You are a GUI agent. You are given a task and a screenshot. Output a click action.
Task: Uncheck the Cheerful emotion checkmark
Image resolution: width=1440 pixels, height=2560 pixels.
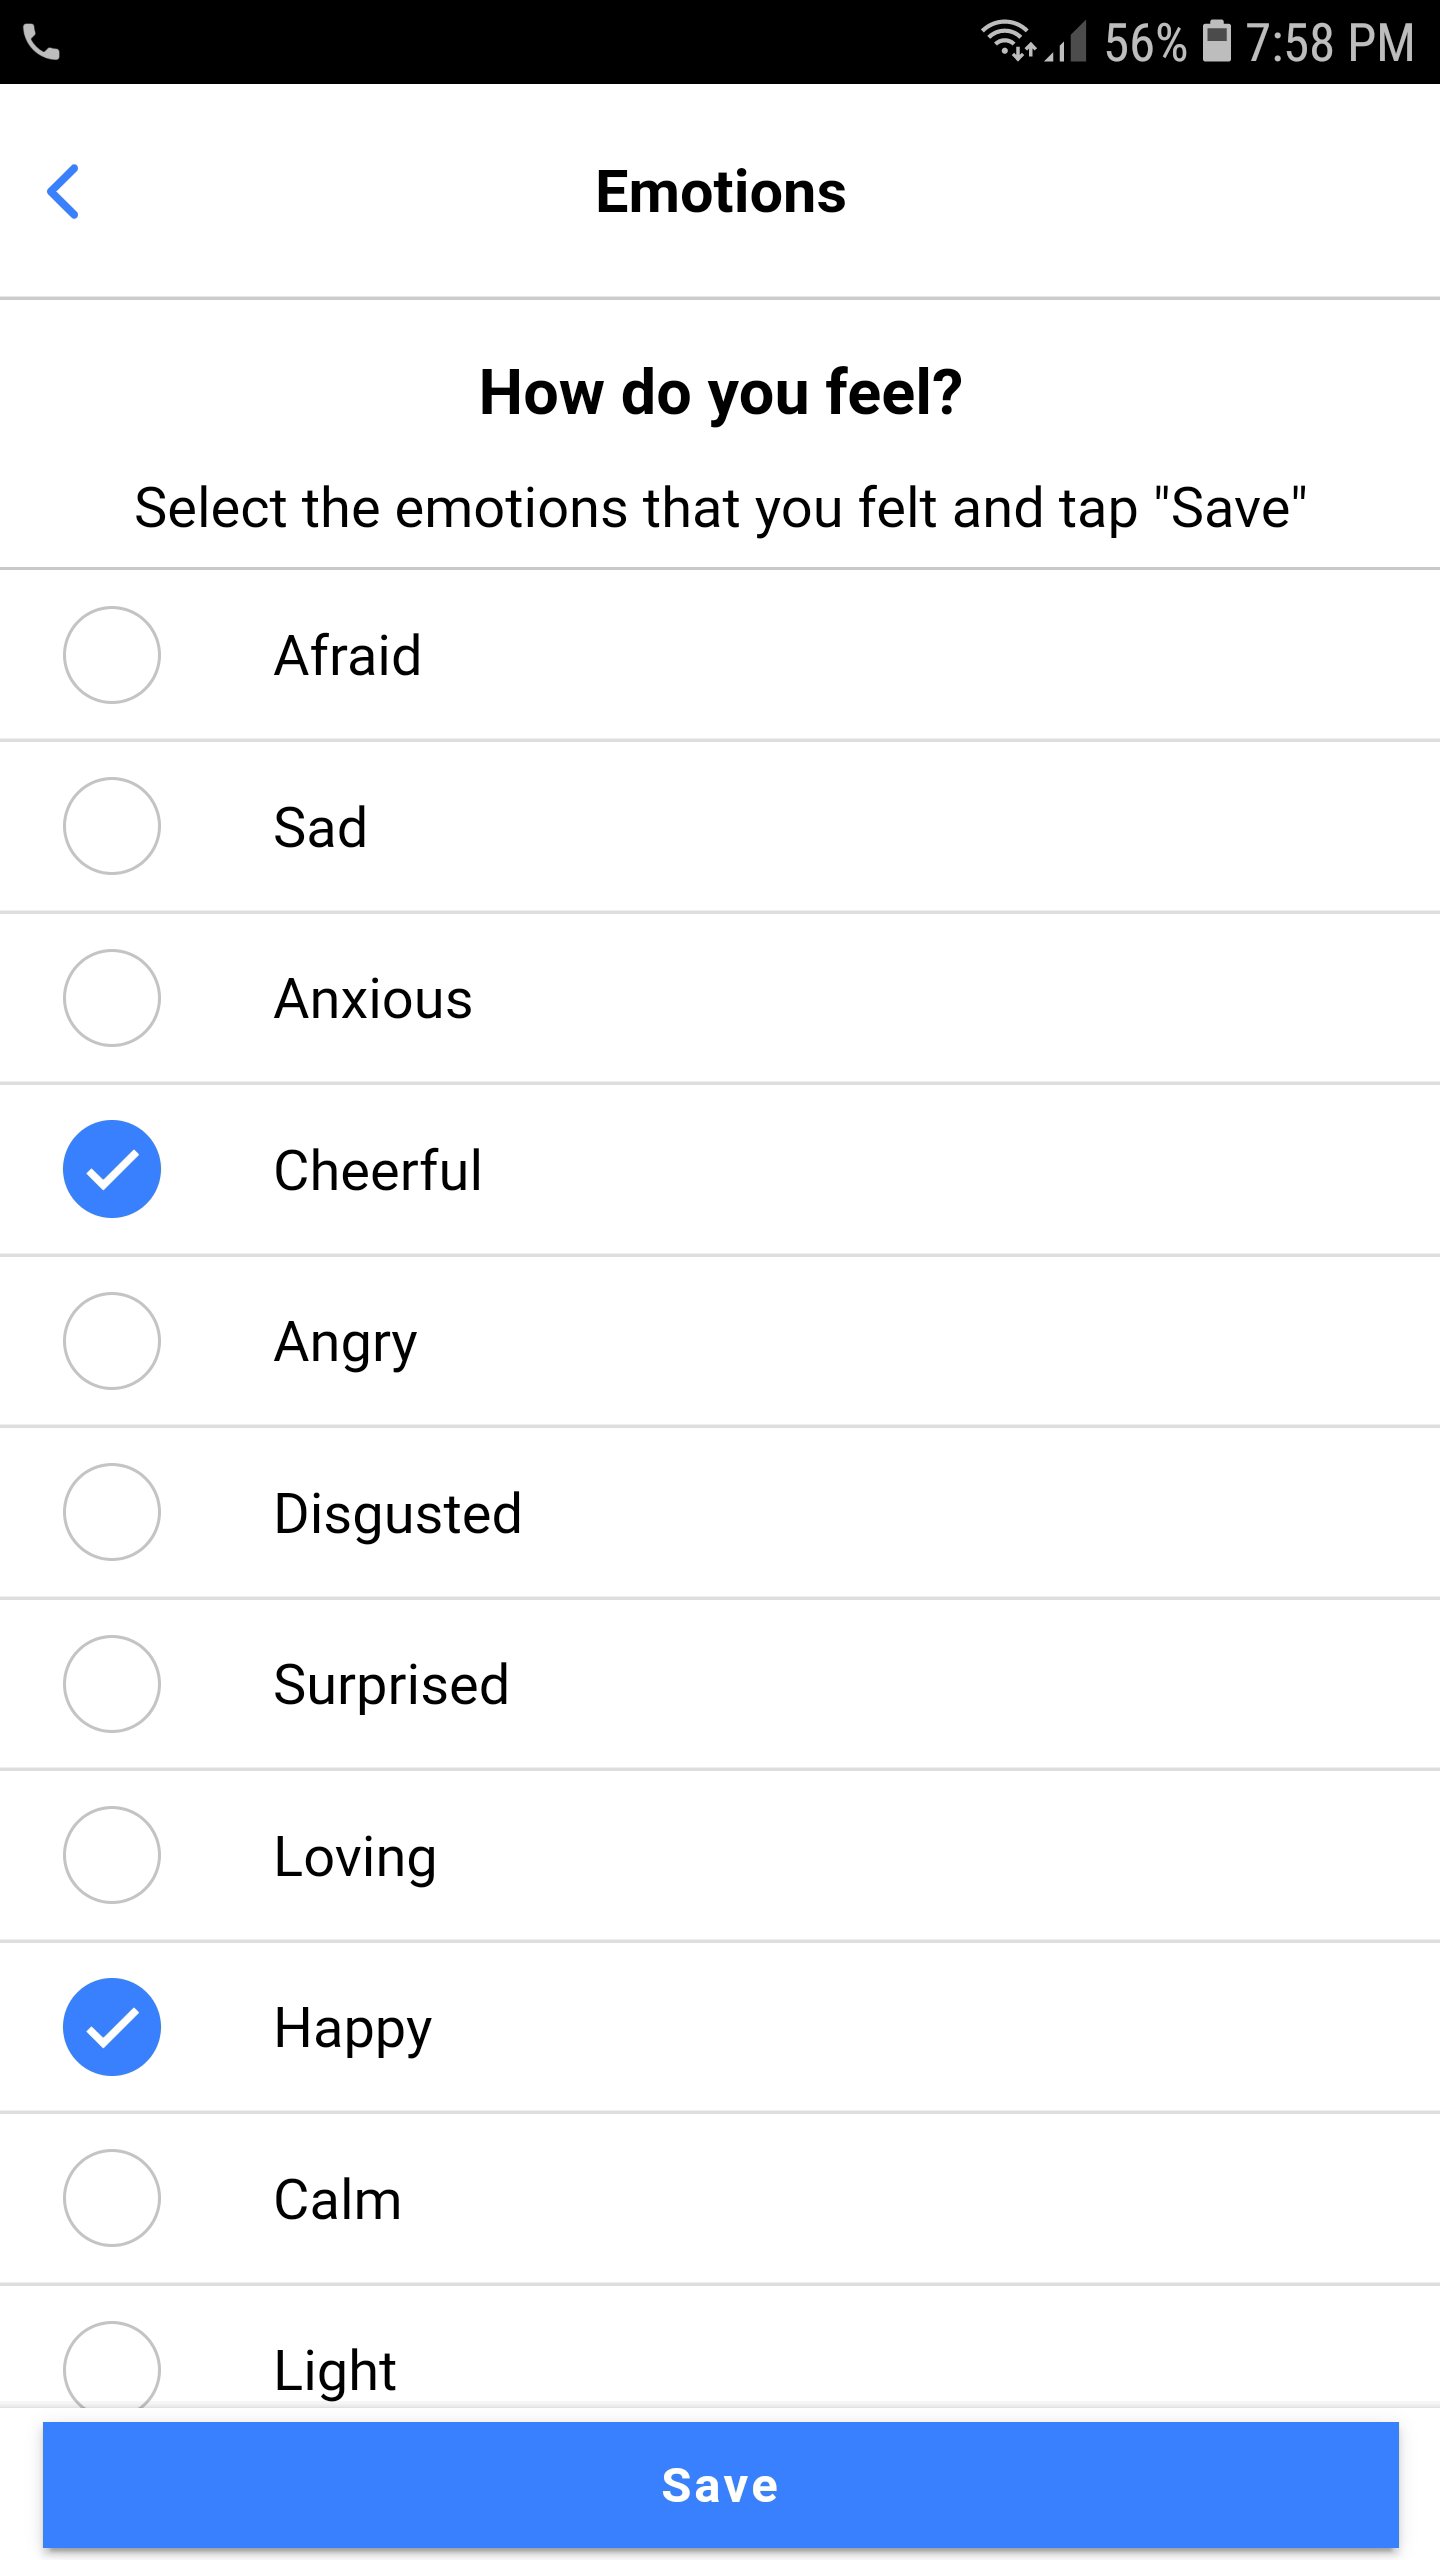pyautogui.click(x=112, y=1169)
